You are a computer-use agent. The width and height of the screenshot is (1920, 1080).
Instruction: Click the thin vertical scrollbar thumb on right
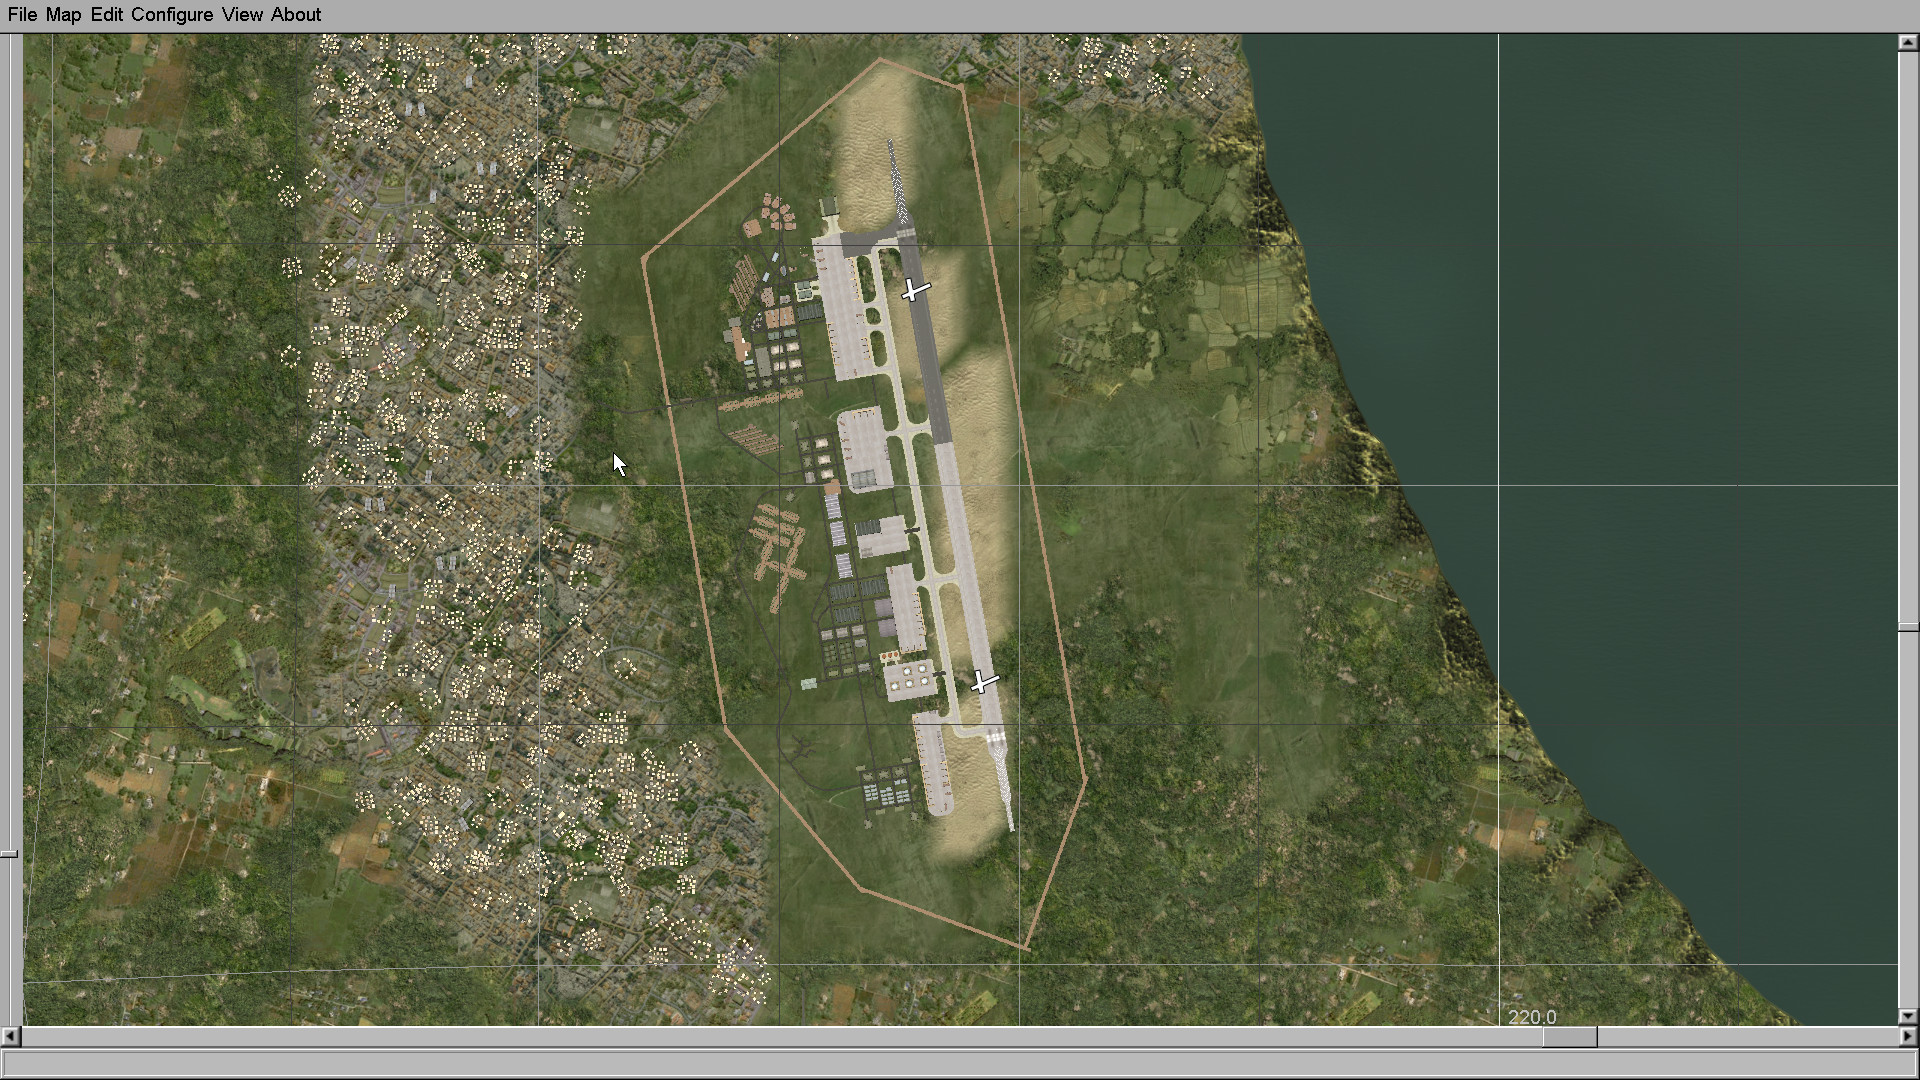1908,627
